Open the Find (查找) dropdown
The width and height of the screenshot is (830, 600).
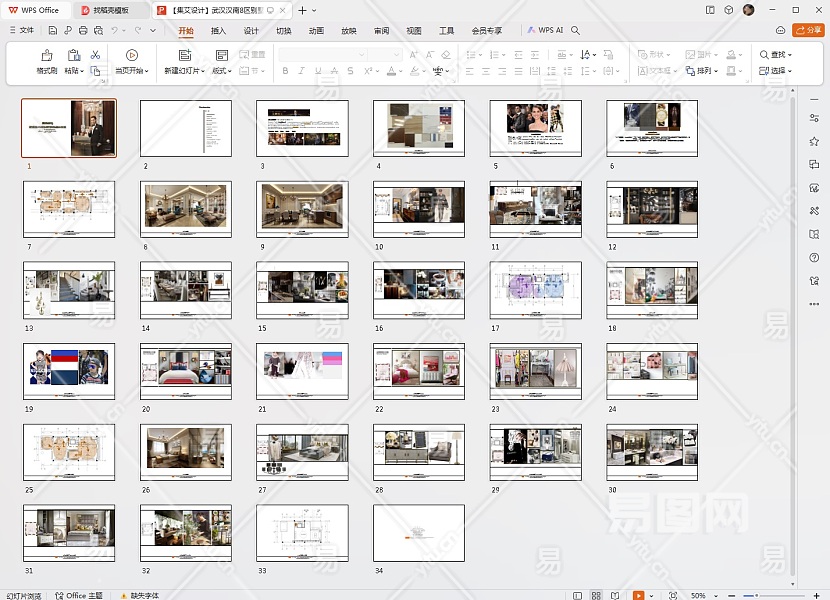point(776,55)
